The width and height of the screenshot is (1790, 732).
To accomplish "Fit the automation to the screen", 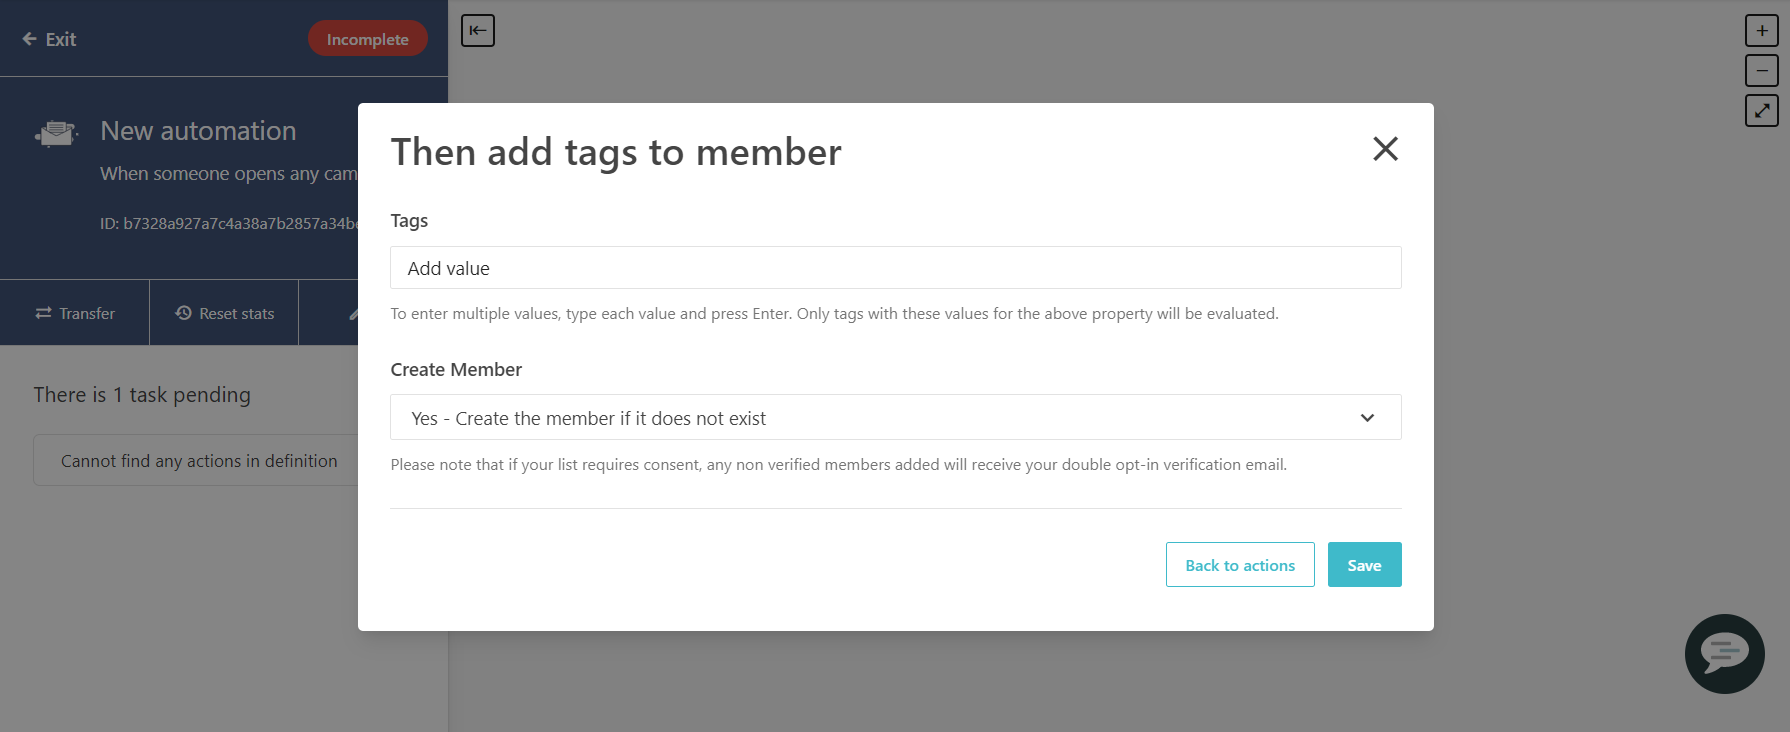I will click(x=1761, y=110).
